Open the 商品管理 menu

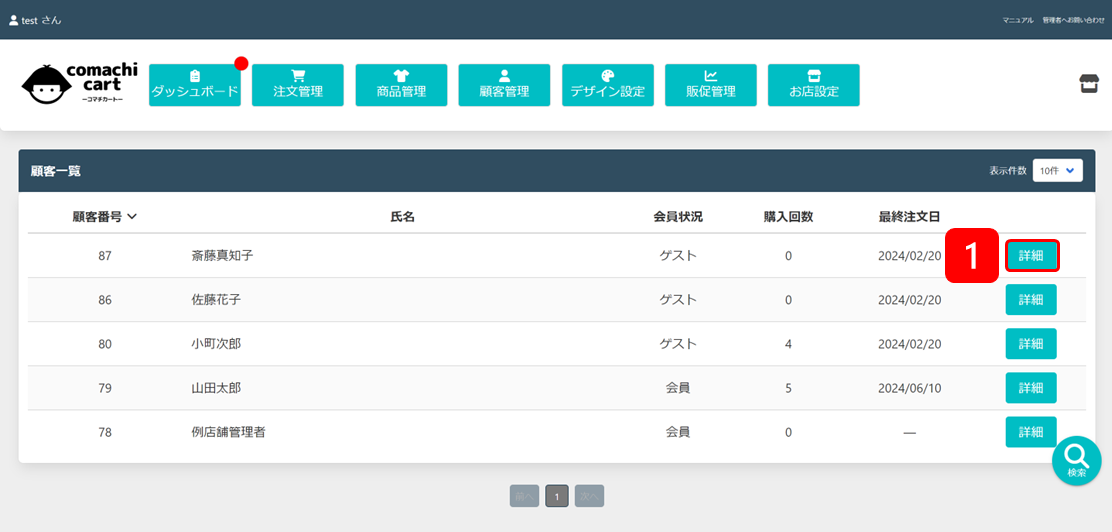click(x=401, y=85)
